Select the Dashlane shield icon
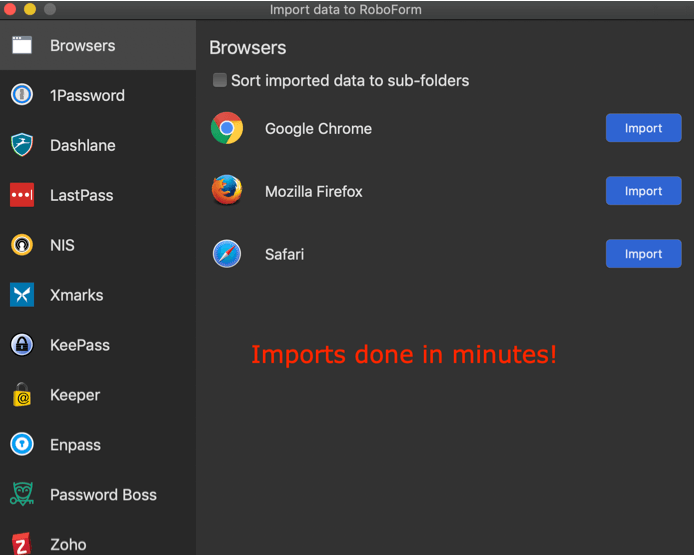 pyautogui.click(x=21, y=145)
